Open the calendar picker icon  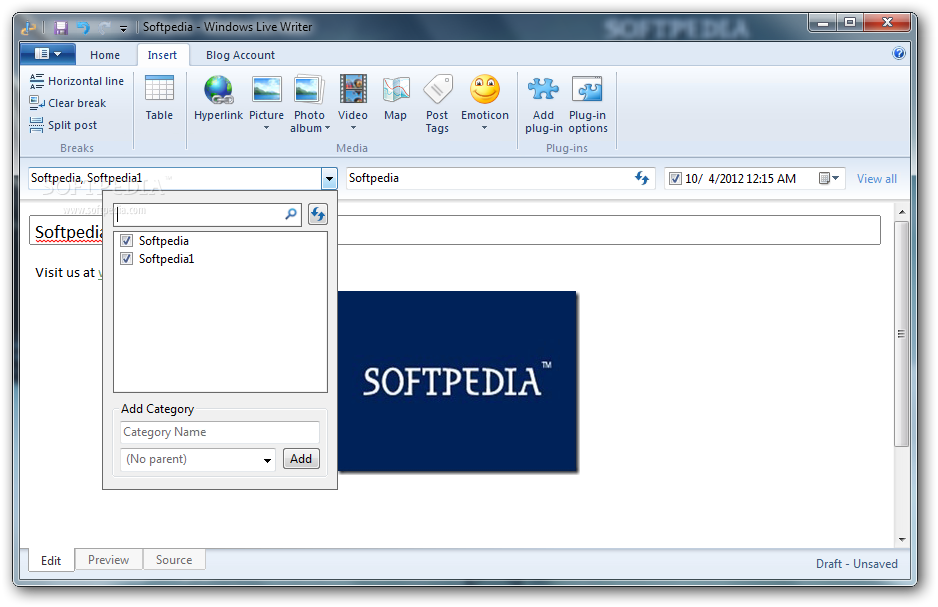829,178
